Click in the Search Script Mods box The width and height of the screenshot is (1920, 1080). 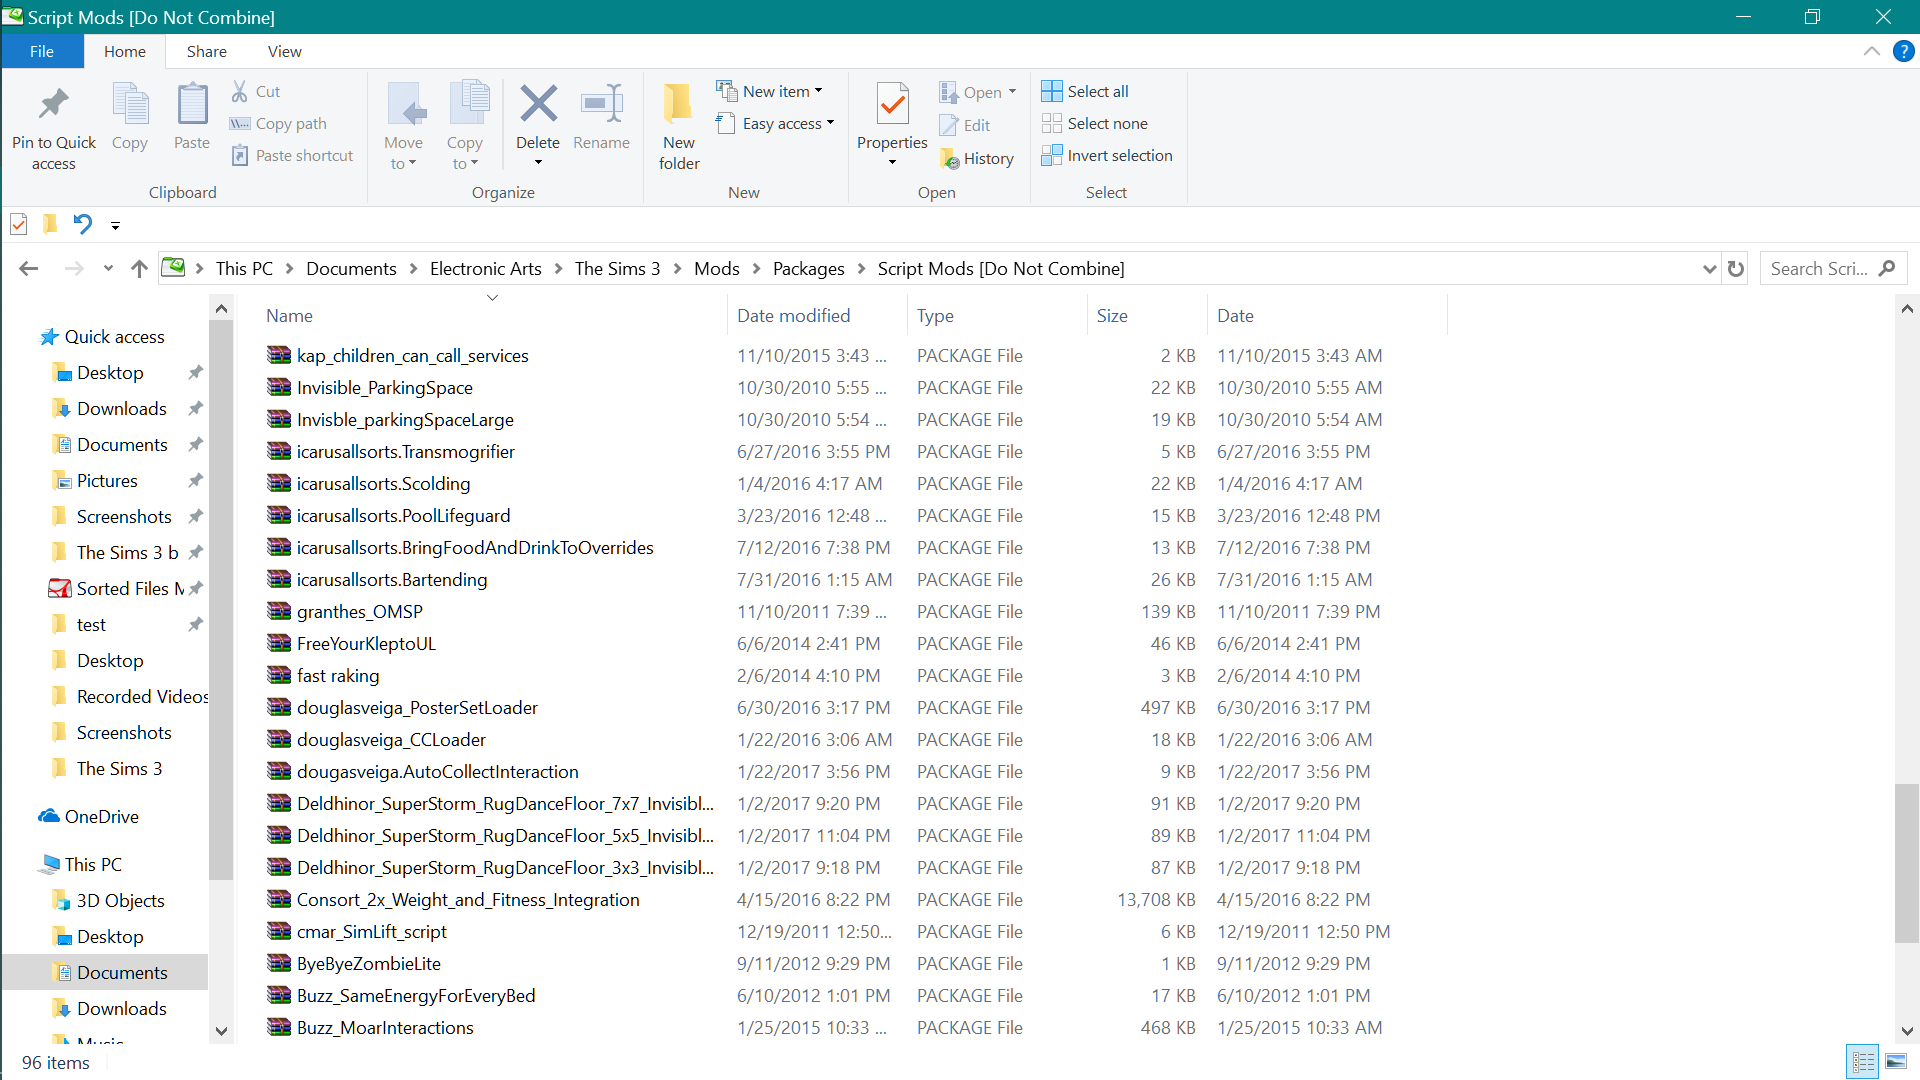[x=1832, y=268]
